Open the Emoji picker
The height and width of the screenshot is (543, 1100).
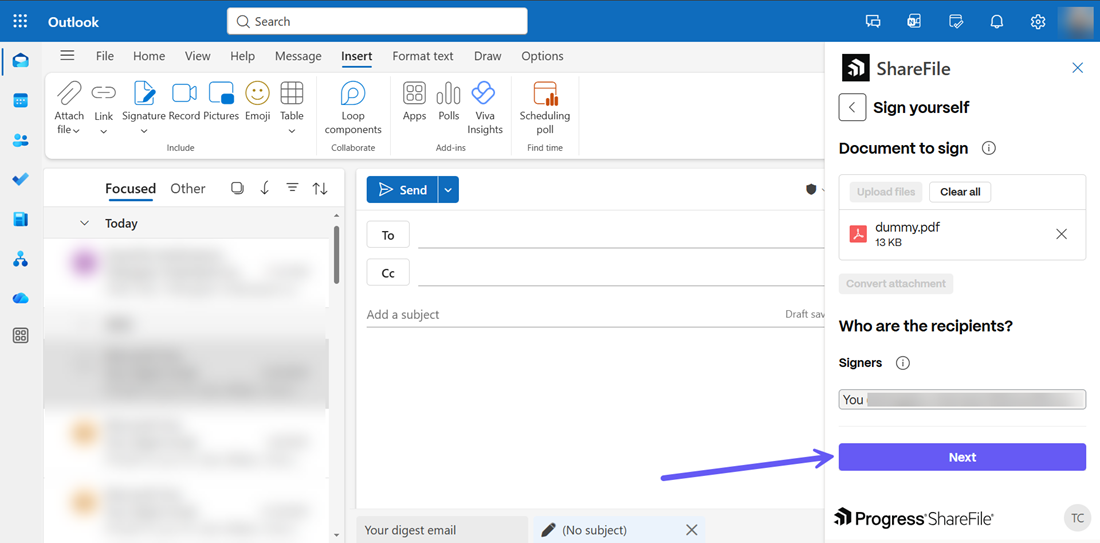[x=257, y=93]
